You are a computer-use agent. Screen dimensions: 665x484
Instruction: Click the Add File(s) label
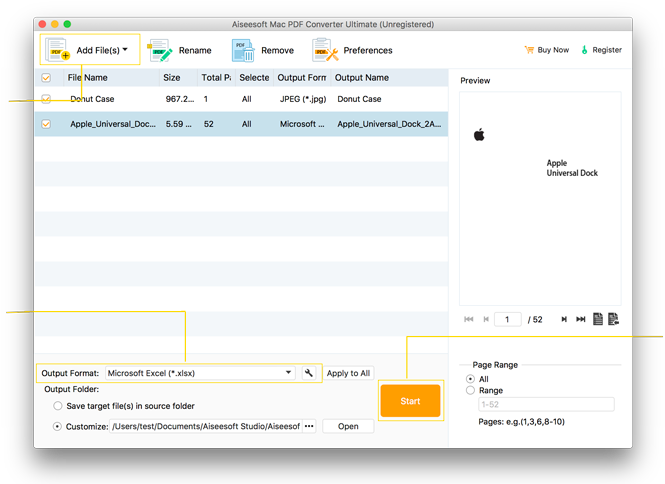point(98,50)
